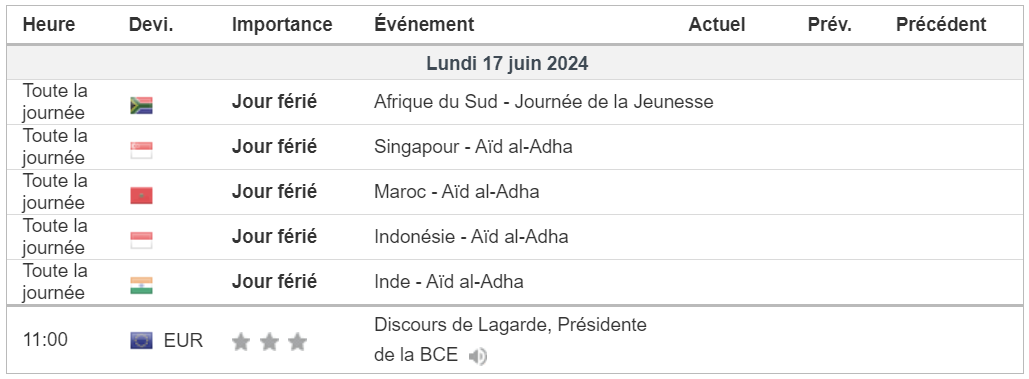Click the Événement column header
The height and width of the screenshot is (379, 1029).
pos(424,25)
